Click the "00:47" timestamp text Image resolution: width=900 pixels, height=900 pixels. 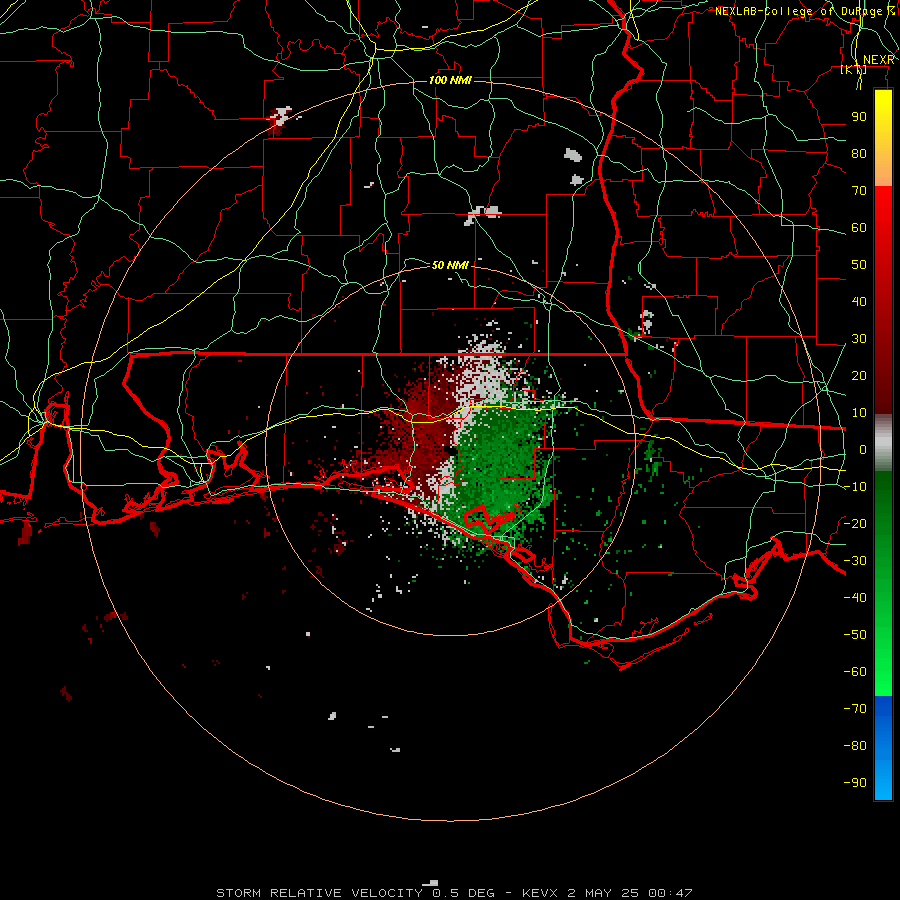pos(670,893)
